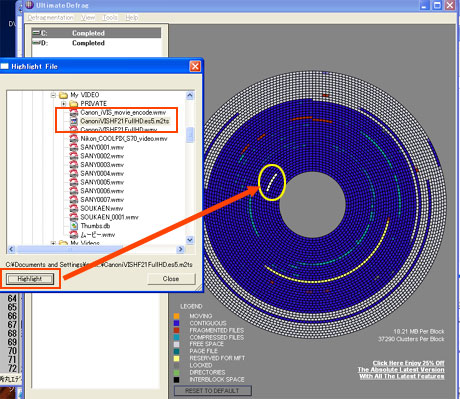This screenshot has width=460, height=399.
Task: Select Thumbs.db in the tree
Action: pos(95,226)
